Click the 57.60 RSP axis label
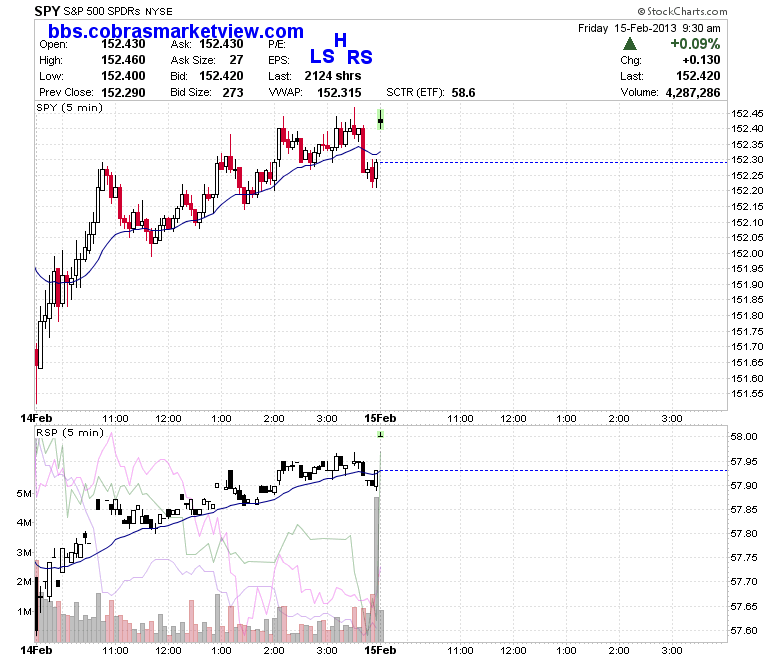Image resolution: width=780 pixels, height=659 pixels. 744,630
